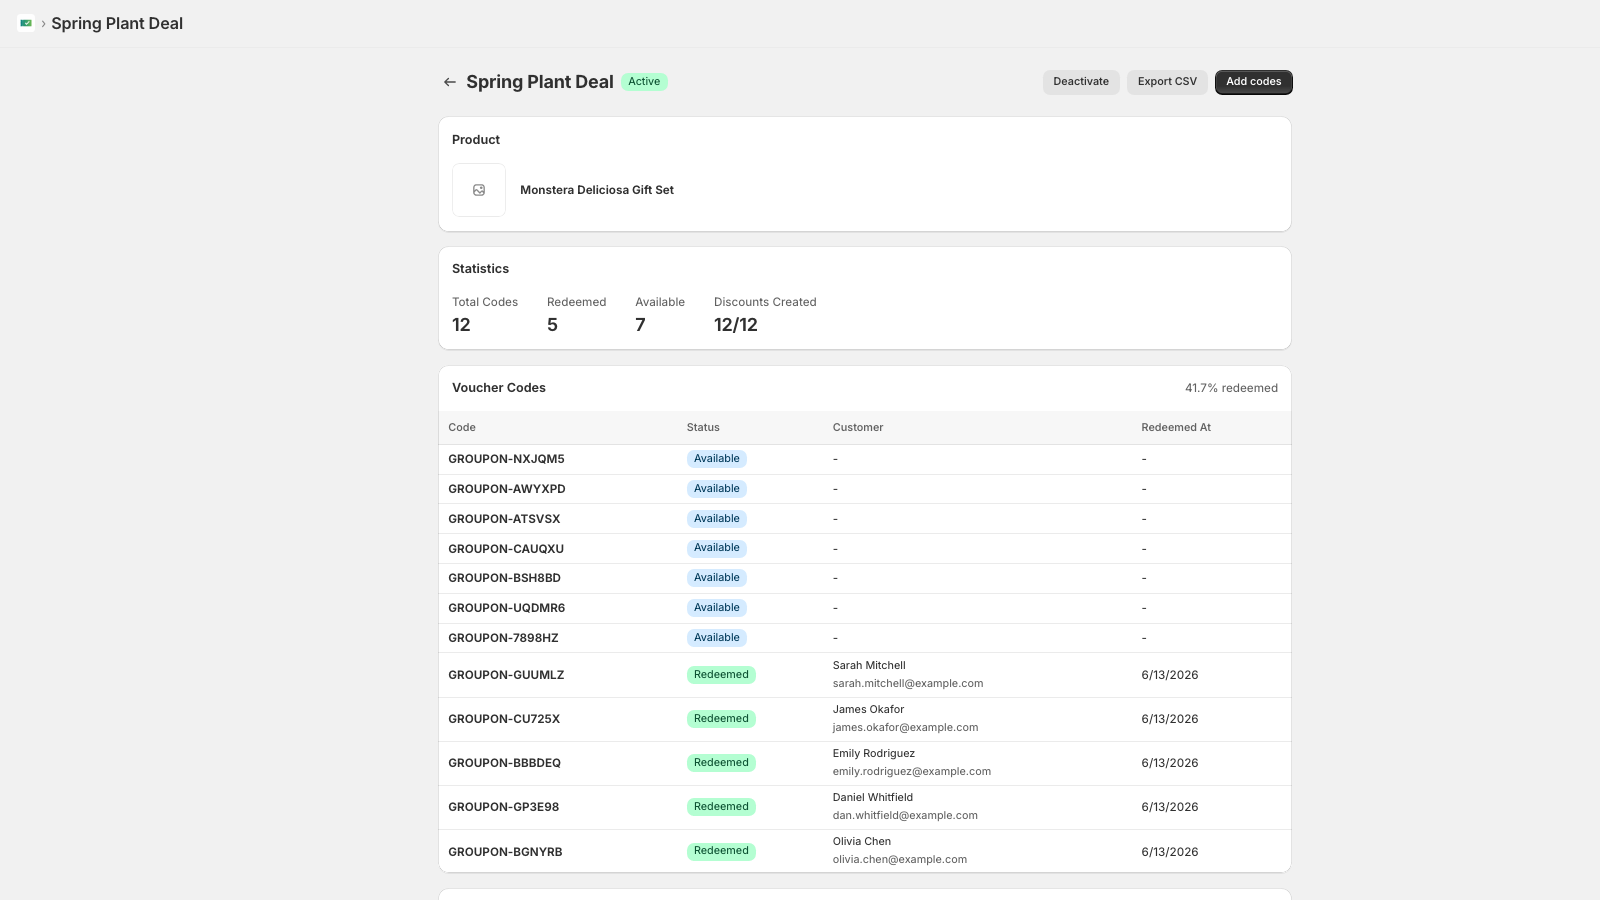The image size is (1600, 900).
Task: Click email sarah.mitchell@example.com
Action: coord(908,684)
